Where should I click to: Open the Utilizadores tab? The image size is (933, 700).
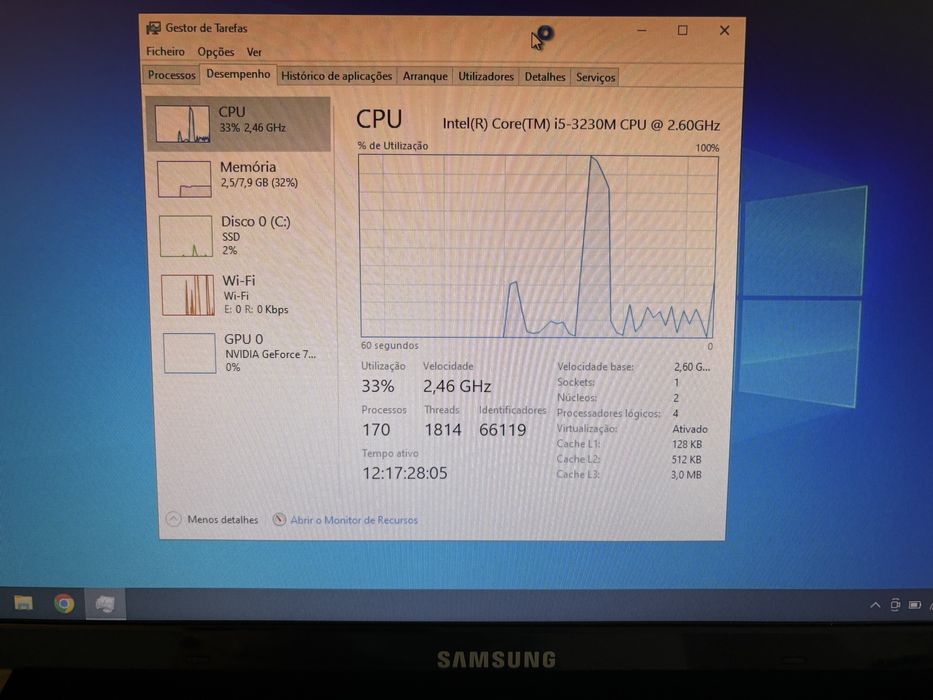[x=486, y=76]
